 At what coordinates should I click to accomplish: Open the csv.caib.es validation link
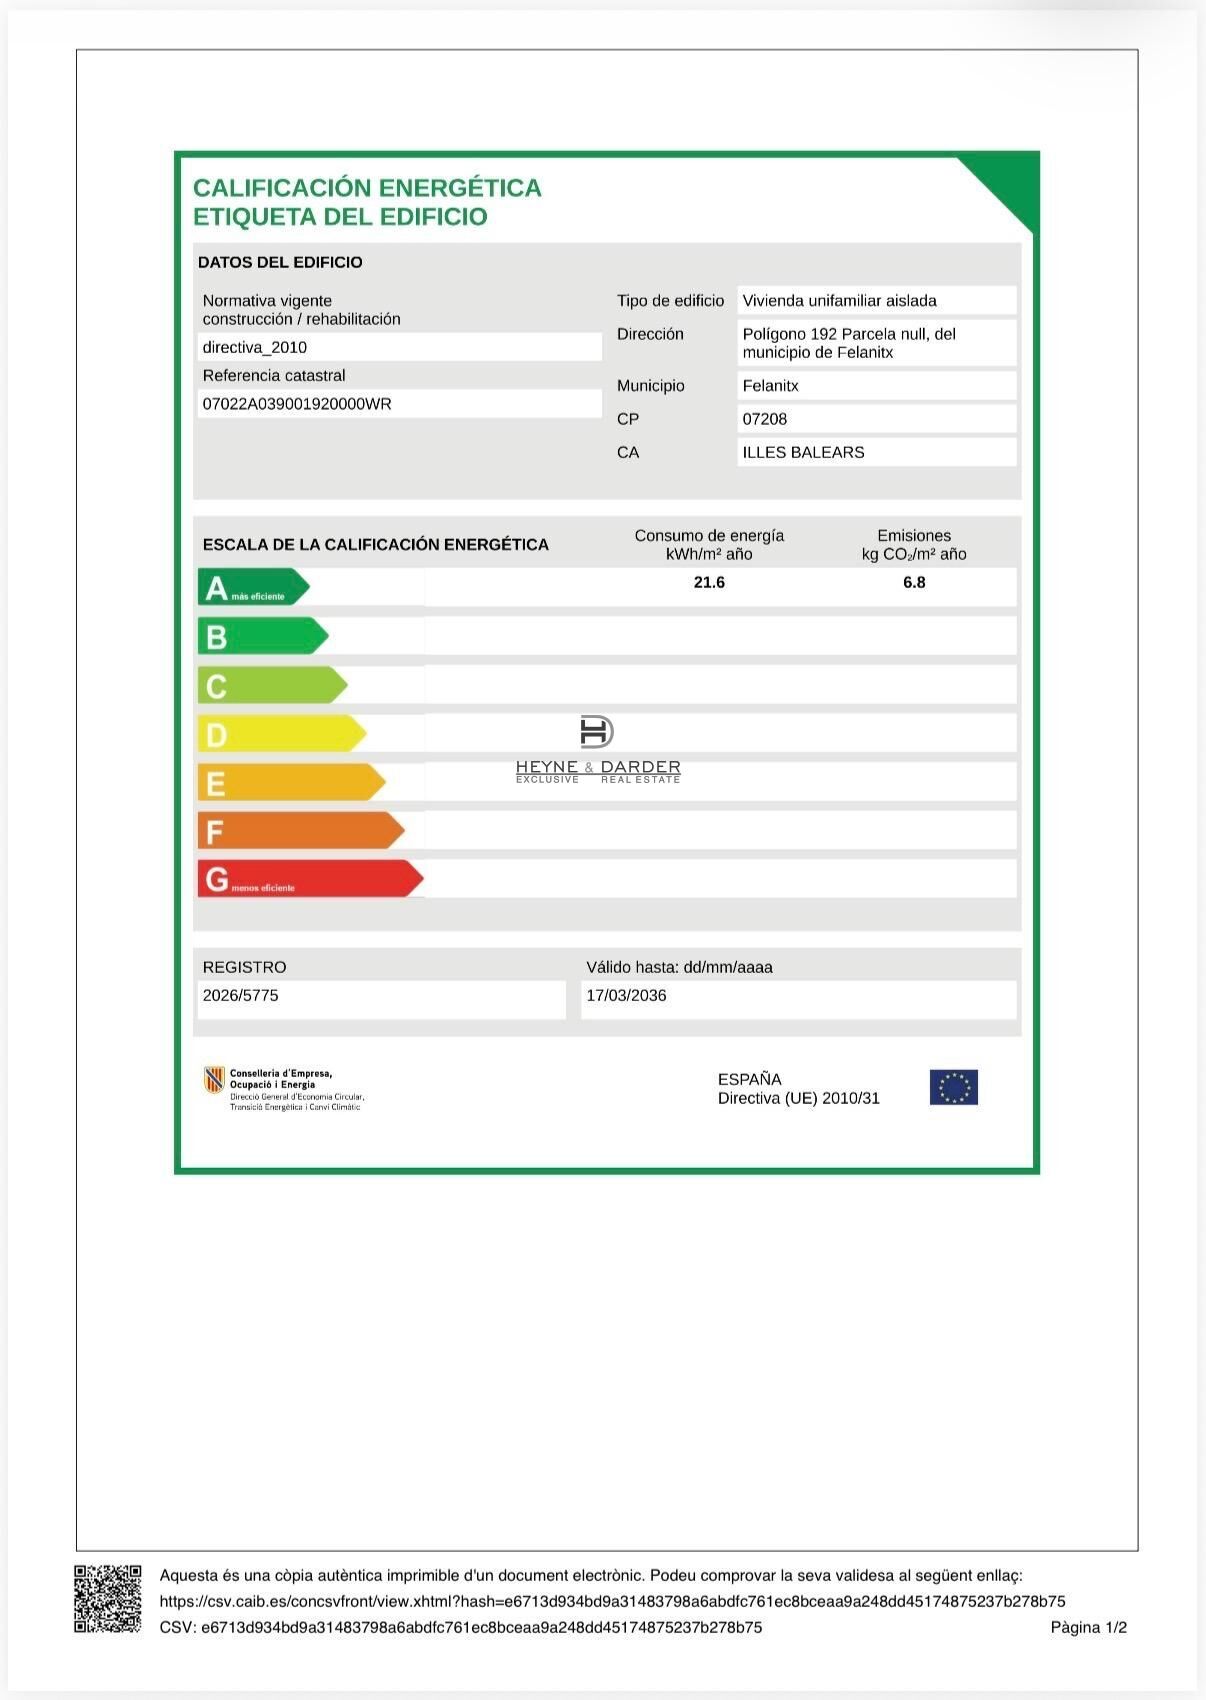click(612, 1601)
